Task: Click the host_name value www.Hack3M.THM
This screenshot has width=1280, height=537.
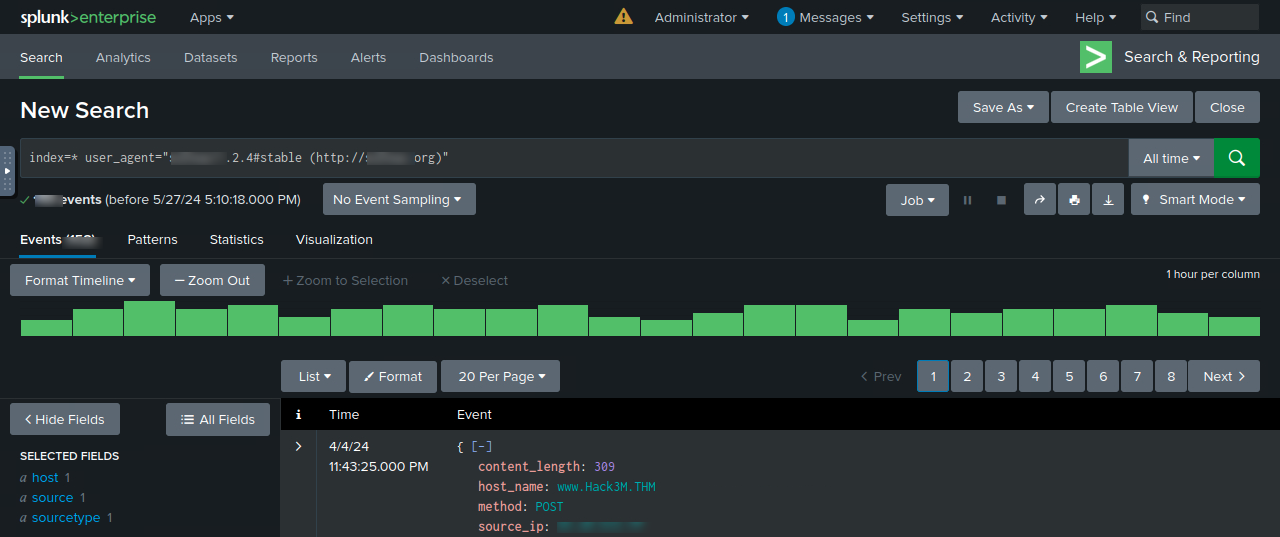Action: 606,487
